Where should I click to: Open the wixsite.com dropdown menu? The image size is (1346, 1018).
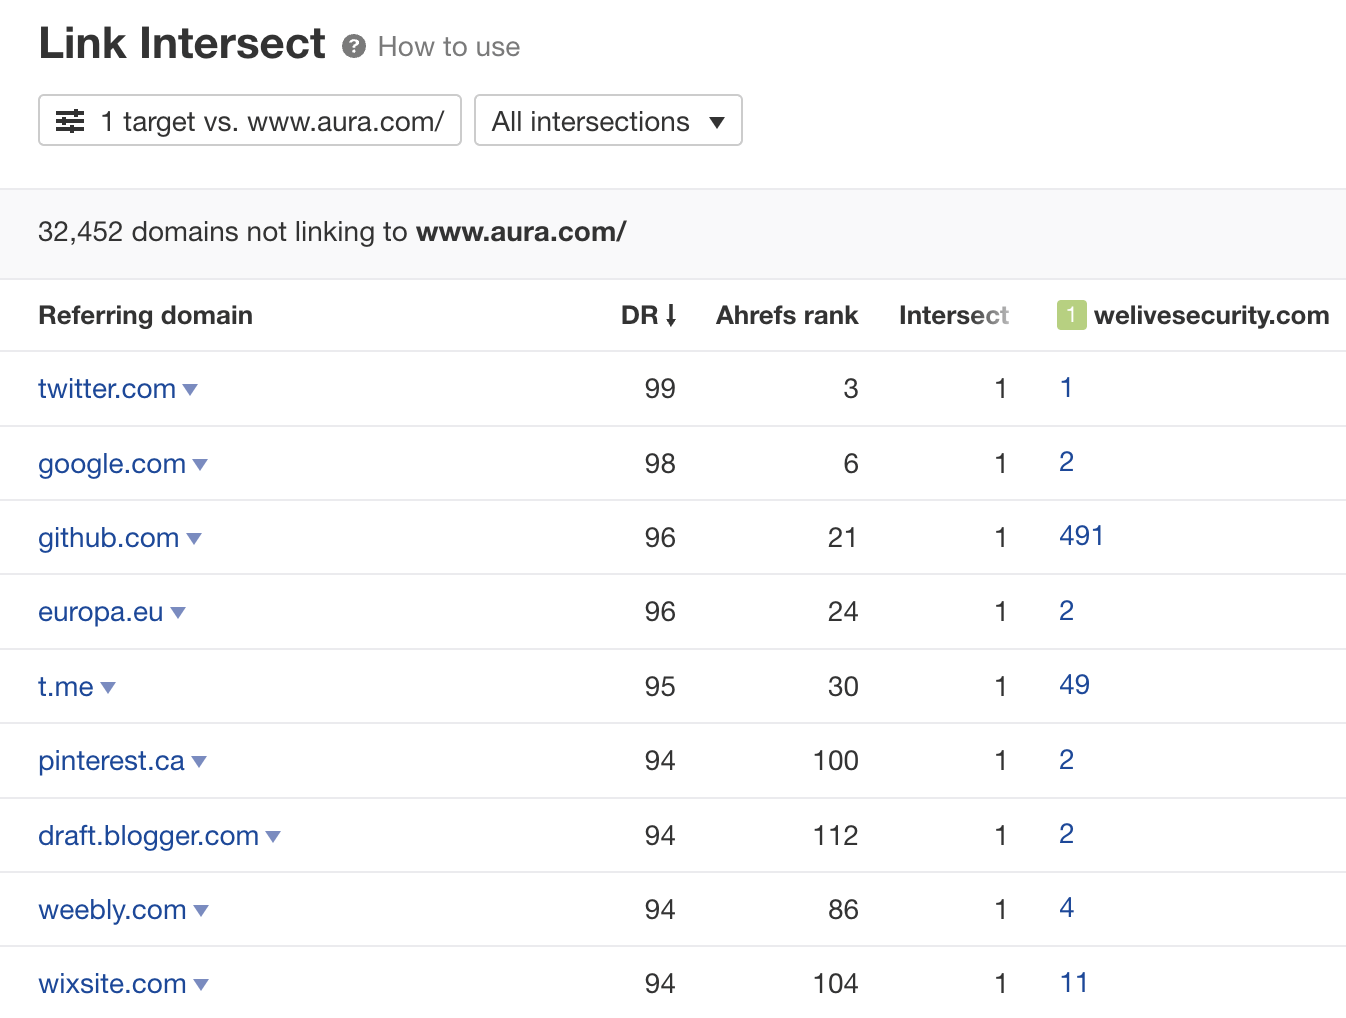(202, 985)
